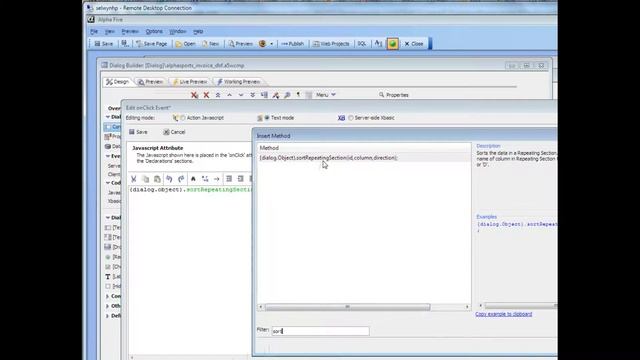640x360 pixels.
Task: Click the Method list horizontal scrollbar thumb
Action: pyautogui.click(x=347, y=307)
